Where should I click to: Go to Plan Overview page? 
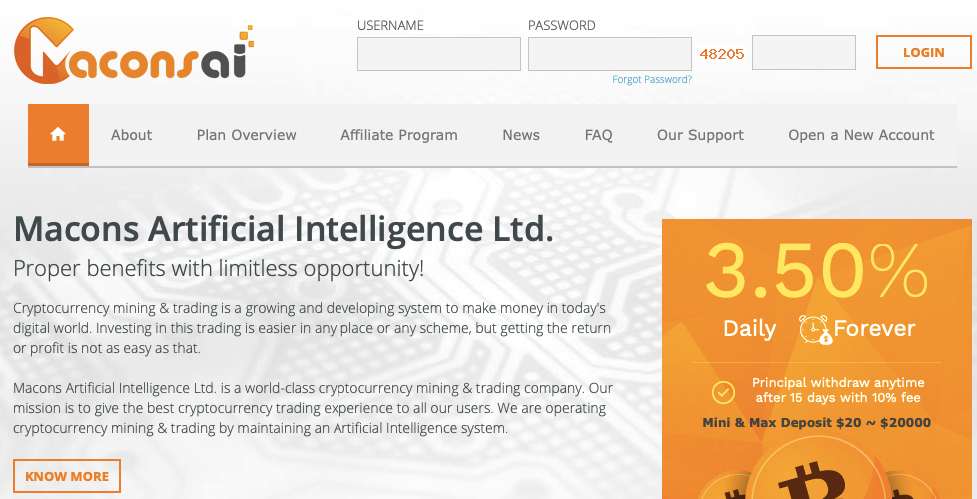[x=247, y=135]
